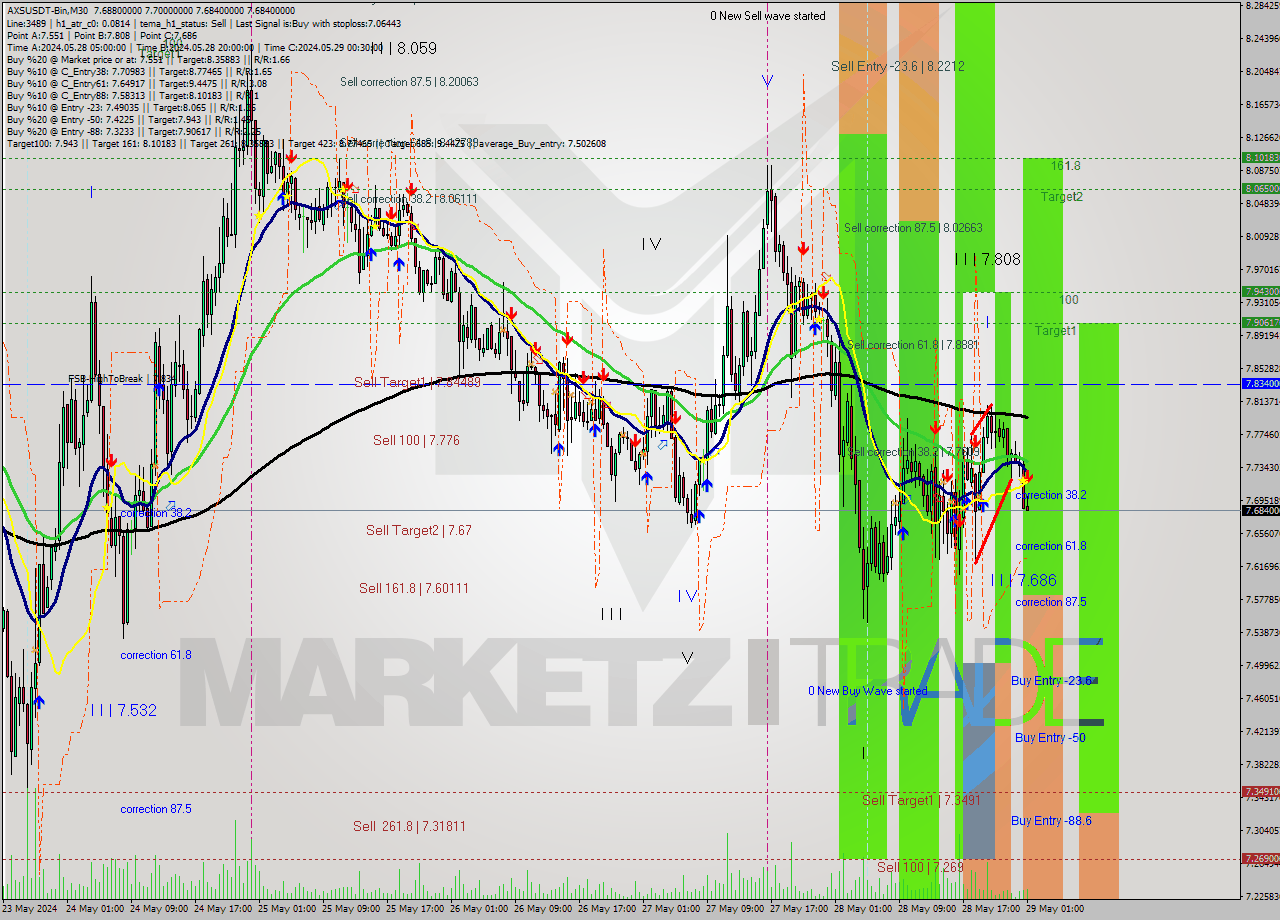Click the '0 New Buy Wave started' label
This screenshot has height=920, width=1280.
point(868,691)
